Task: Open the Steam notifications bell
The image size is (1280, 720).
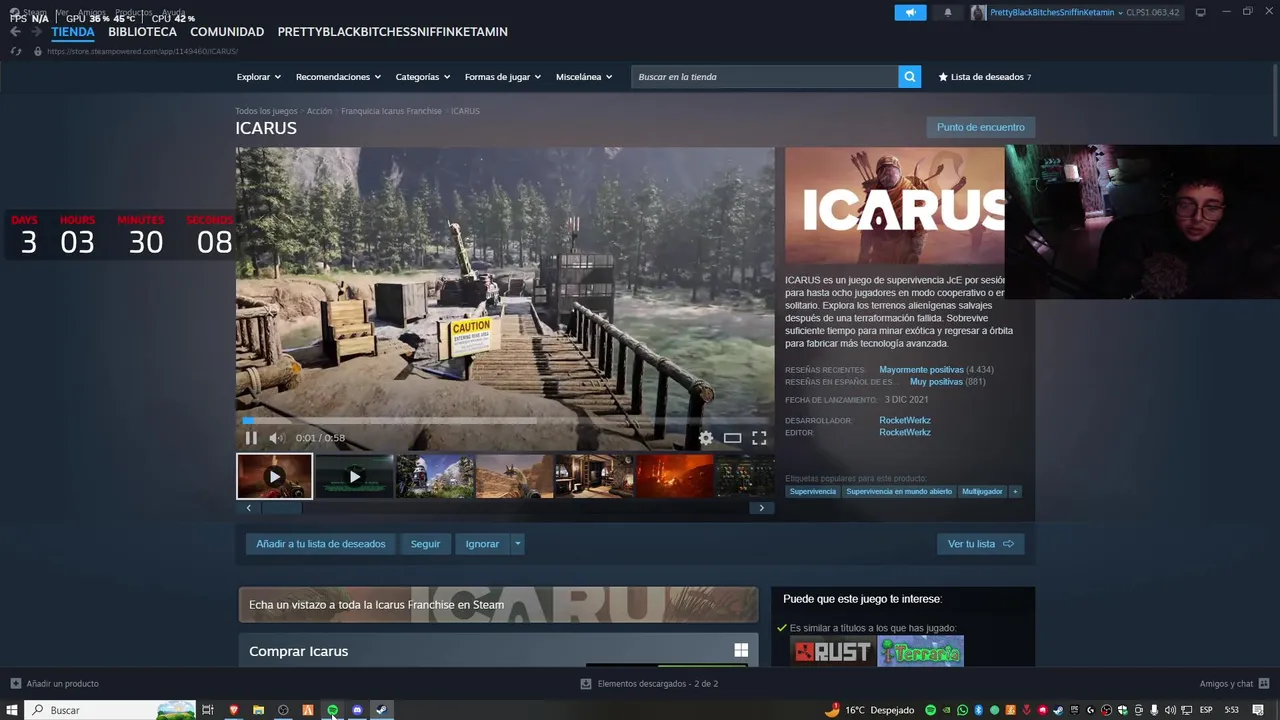Action: pos(948,12)
